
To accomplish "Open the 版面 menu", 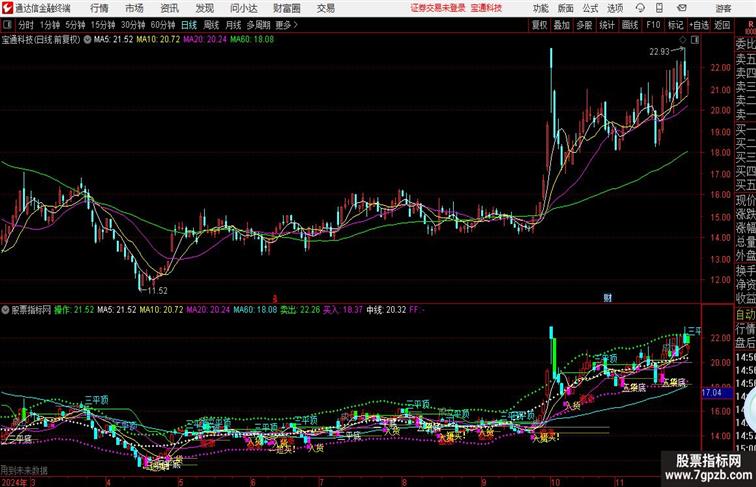I will [565, 8].
